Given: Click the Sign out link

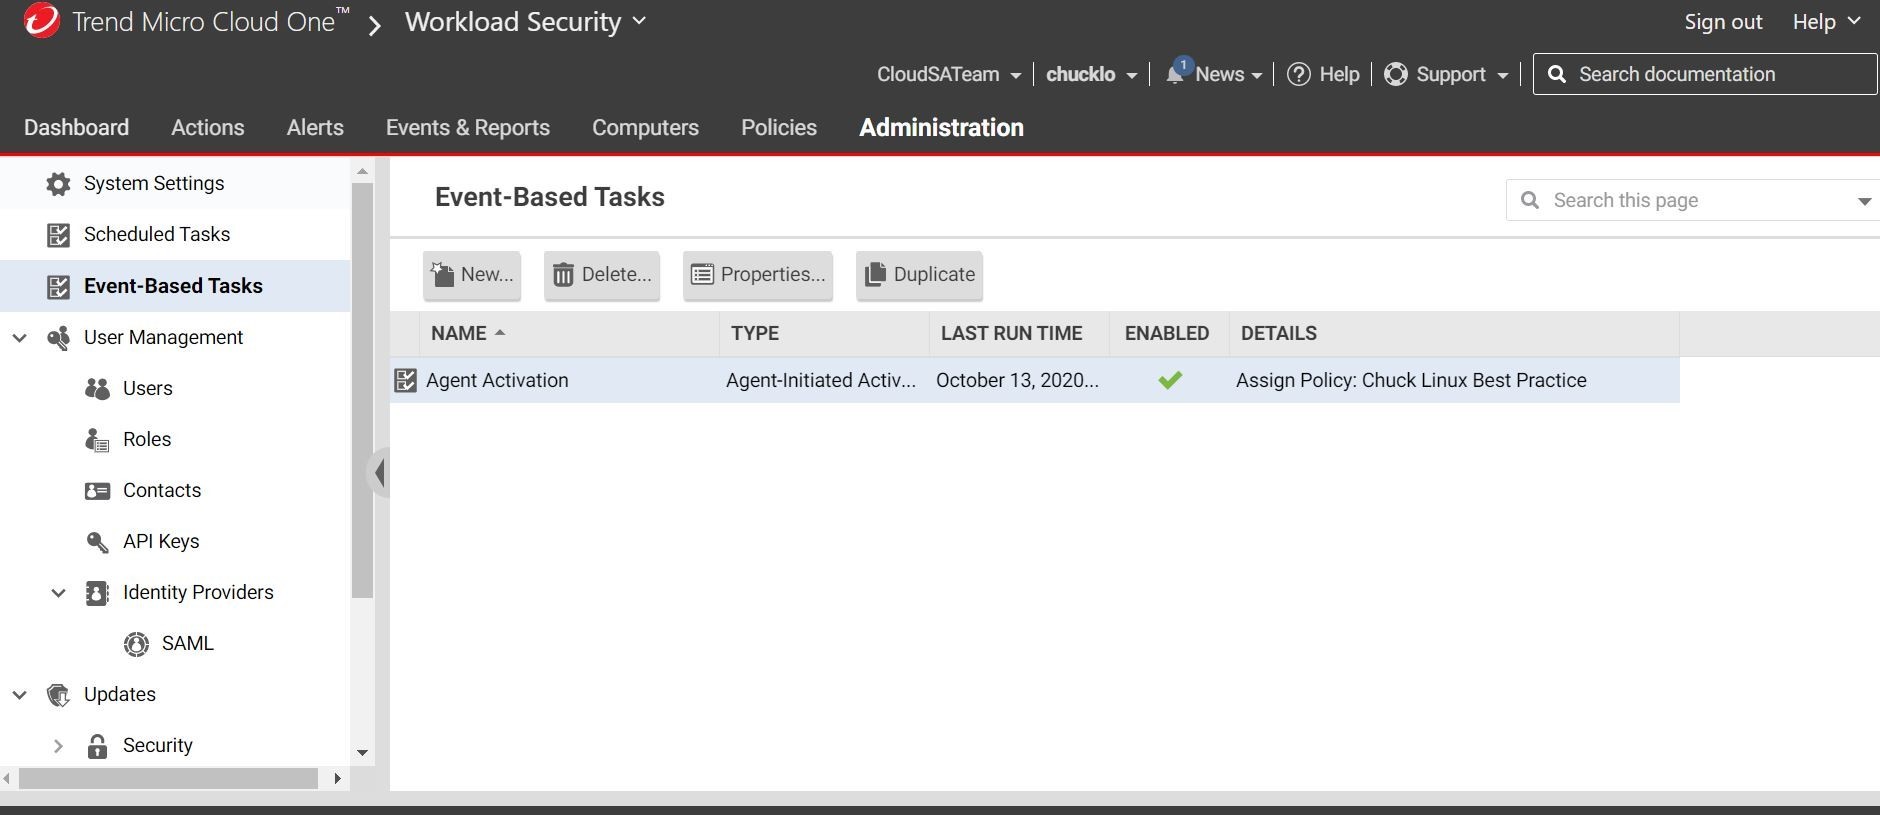Looking at the screenshot, I should [x=1723, y=22].
